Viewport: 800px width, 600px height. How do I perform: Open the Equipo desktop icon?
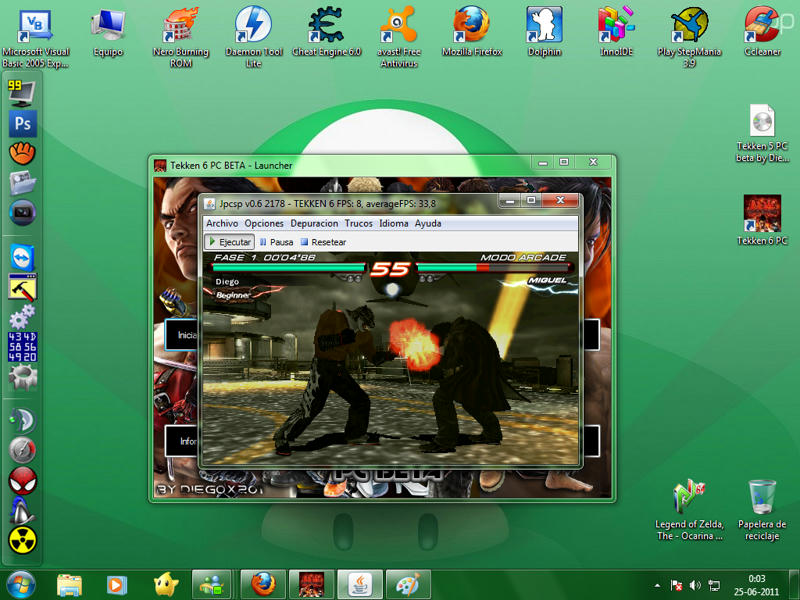(108, 32)
